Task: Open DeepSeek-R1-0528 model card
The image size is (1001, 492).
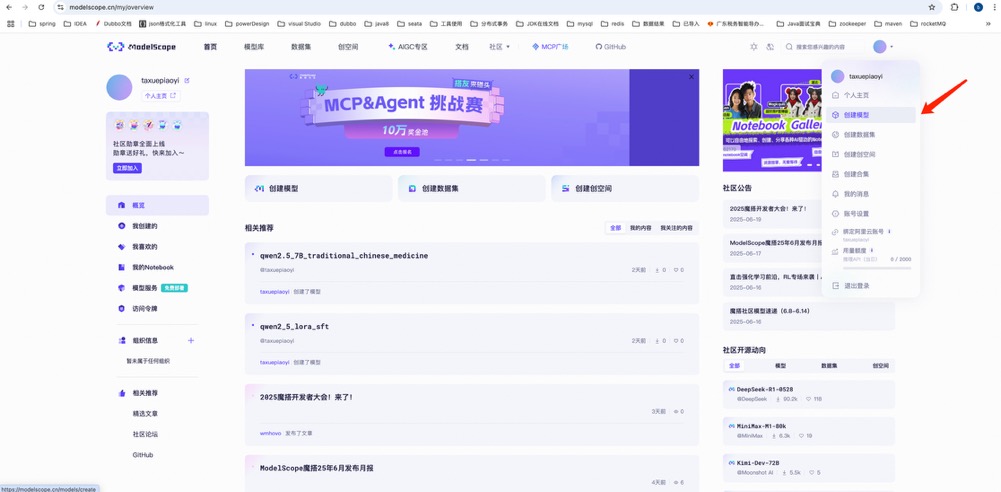Action: (809, 393)
